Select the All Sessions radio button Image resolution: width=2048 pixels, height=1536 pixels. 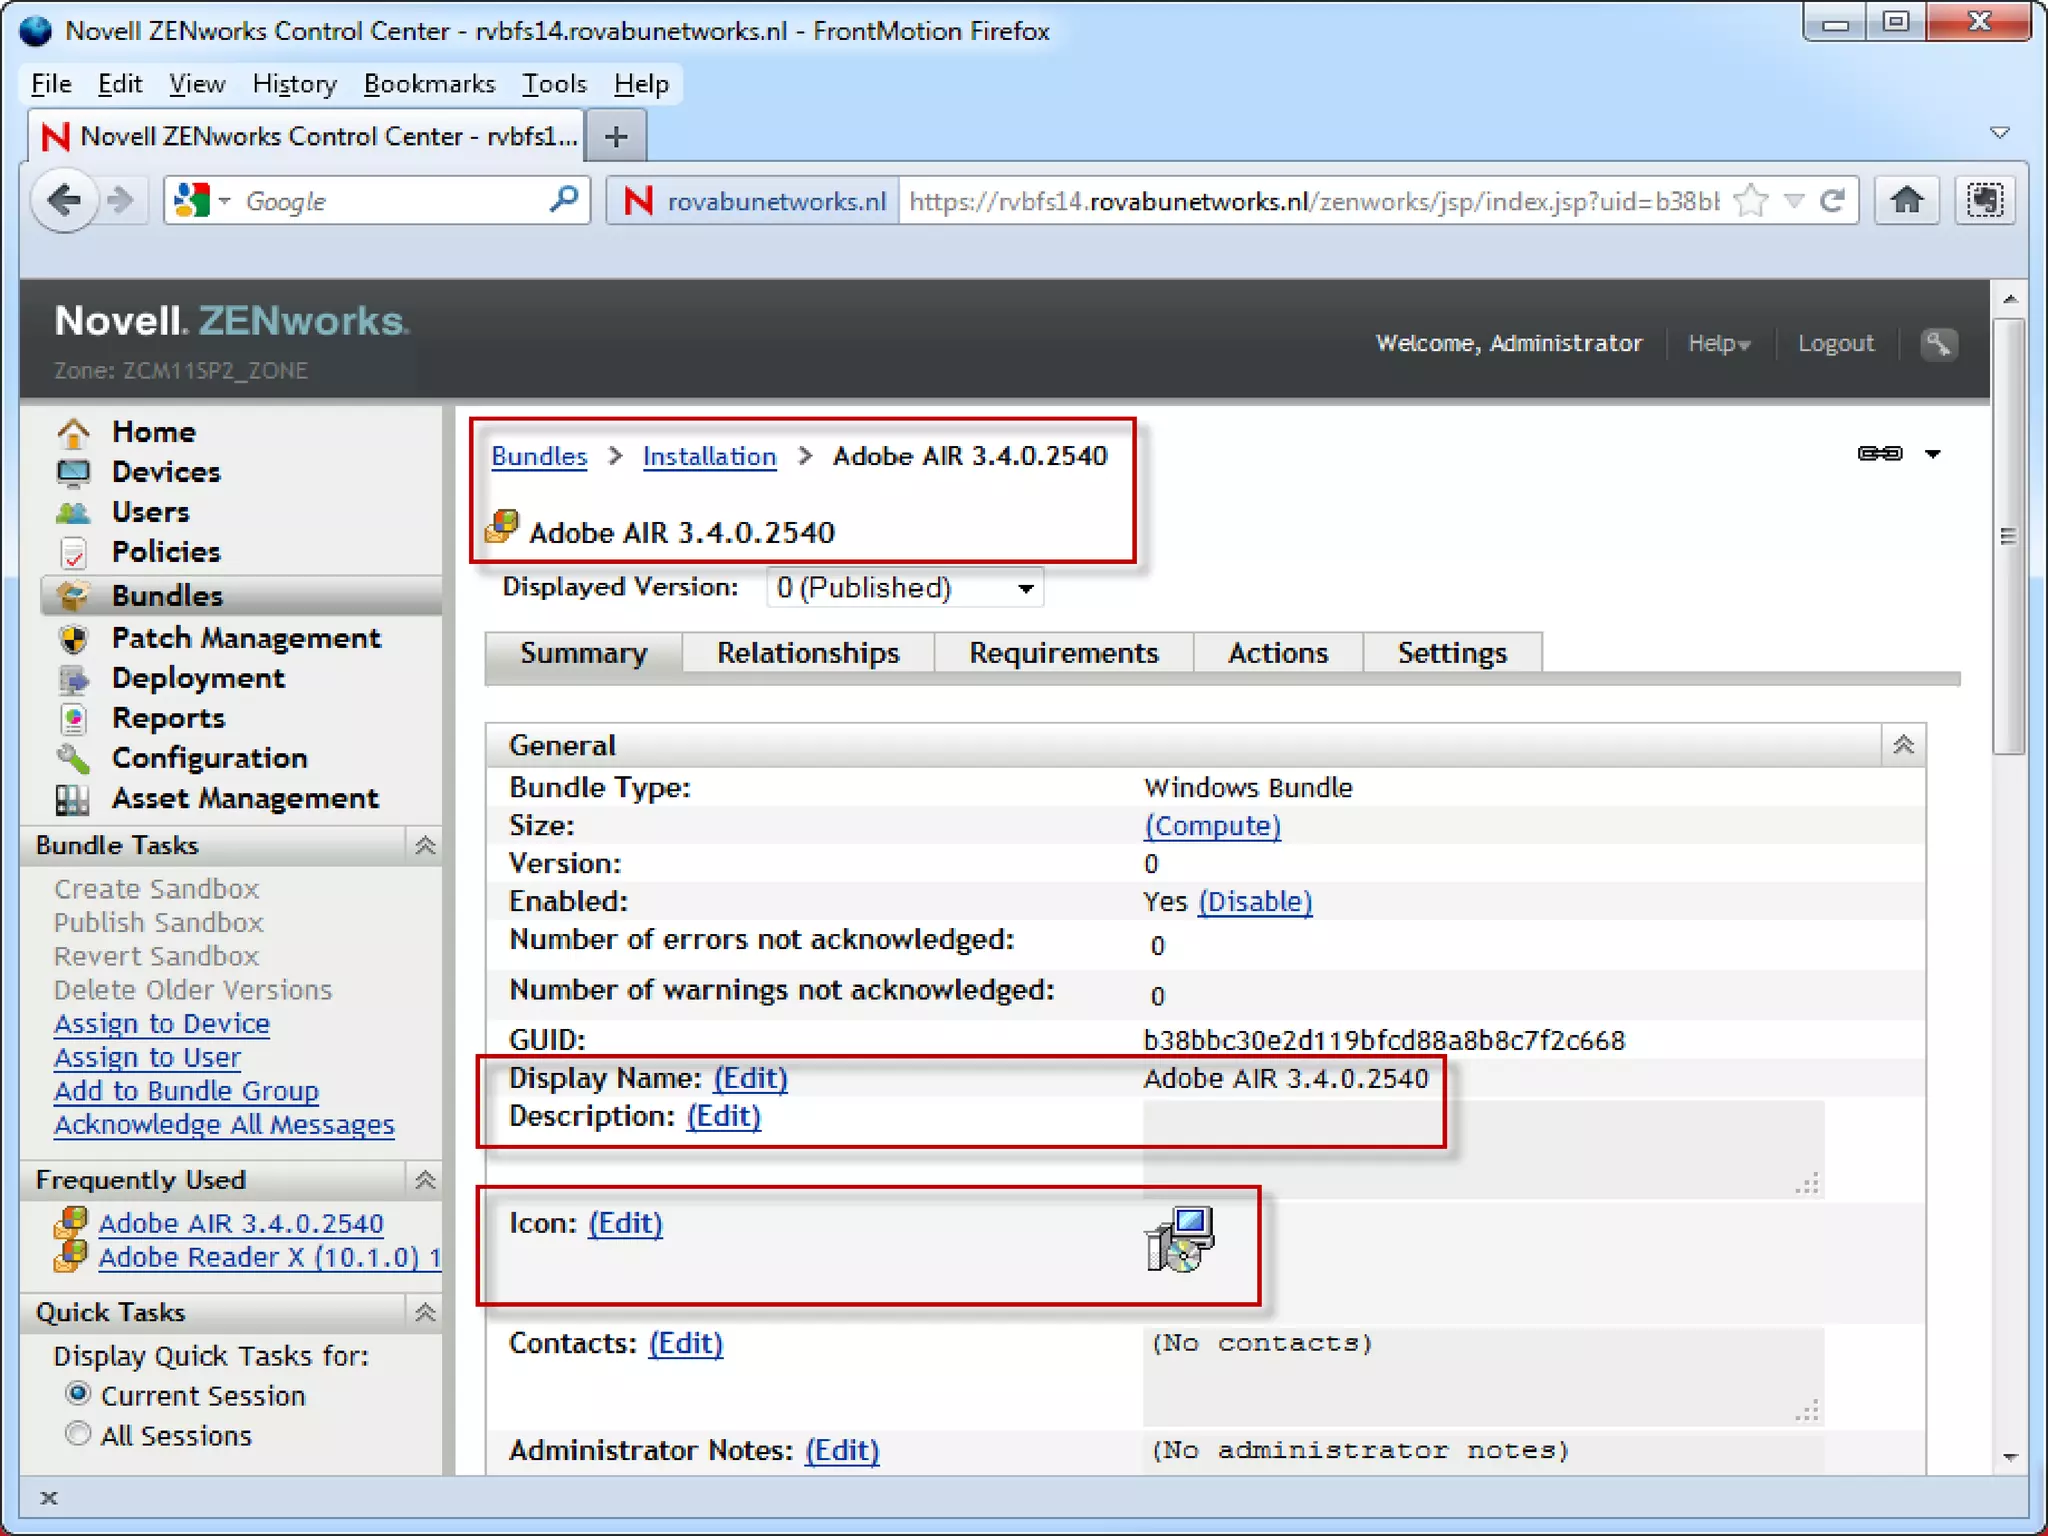(x=78, y=1434)
